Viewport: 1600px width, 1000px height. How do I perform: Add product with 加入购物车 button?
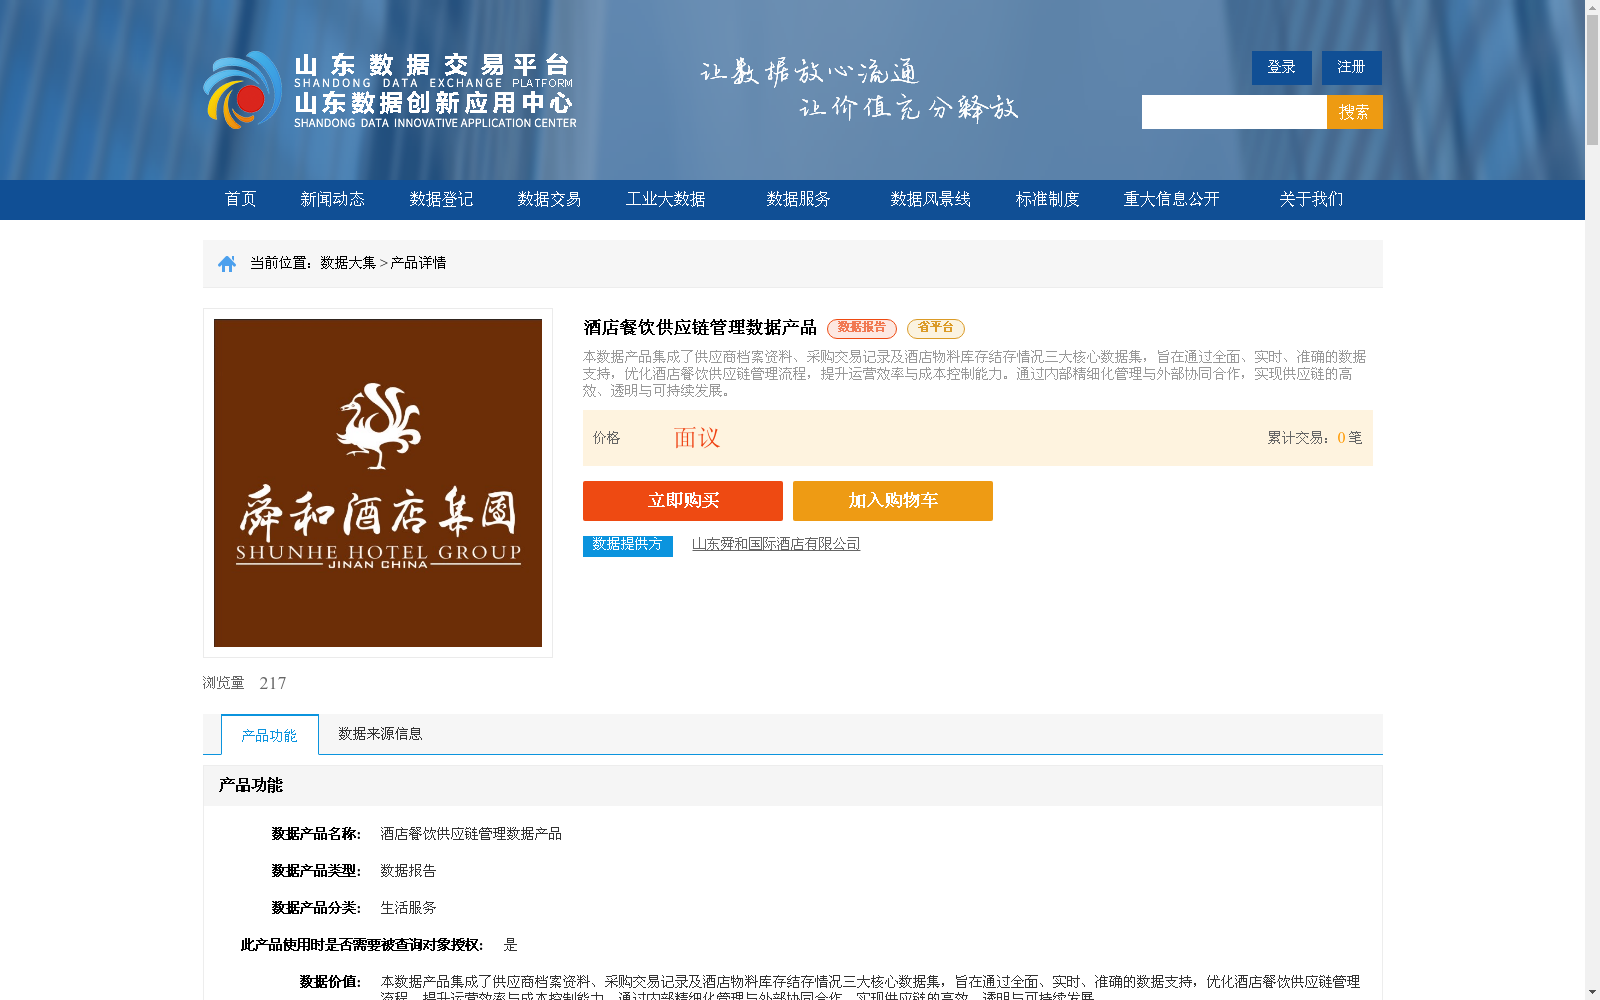[893, 501]
